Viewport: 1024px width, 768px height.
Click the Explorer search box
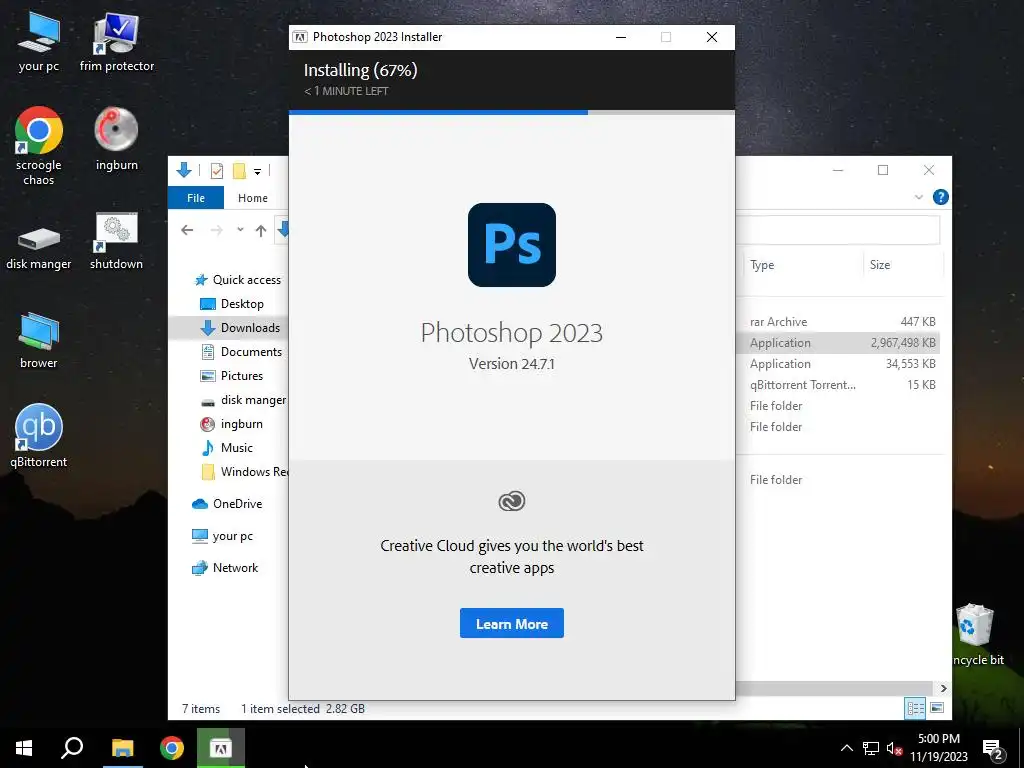pyautogui.click(x=839, y=231)
